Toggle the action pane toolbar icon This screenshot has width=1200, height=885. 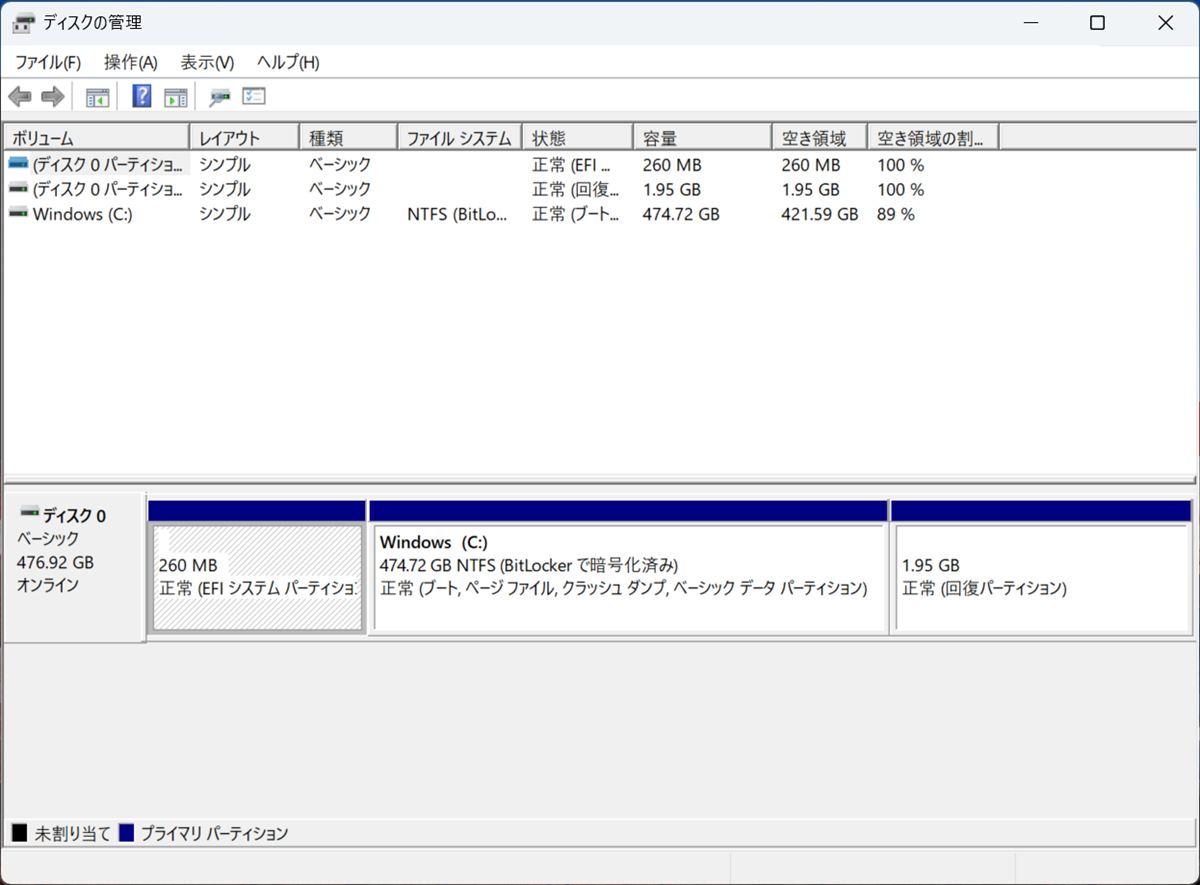pos(176,97)
